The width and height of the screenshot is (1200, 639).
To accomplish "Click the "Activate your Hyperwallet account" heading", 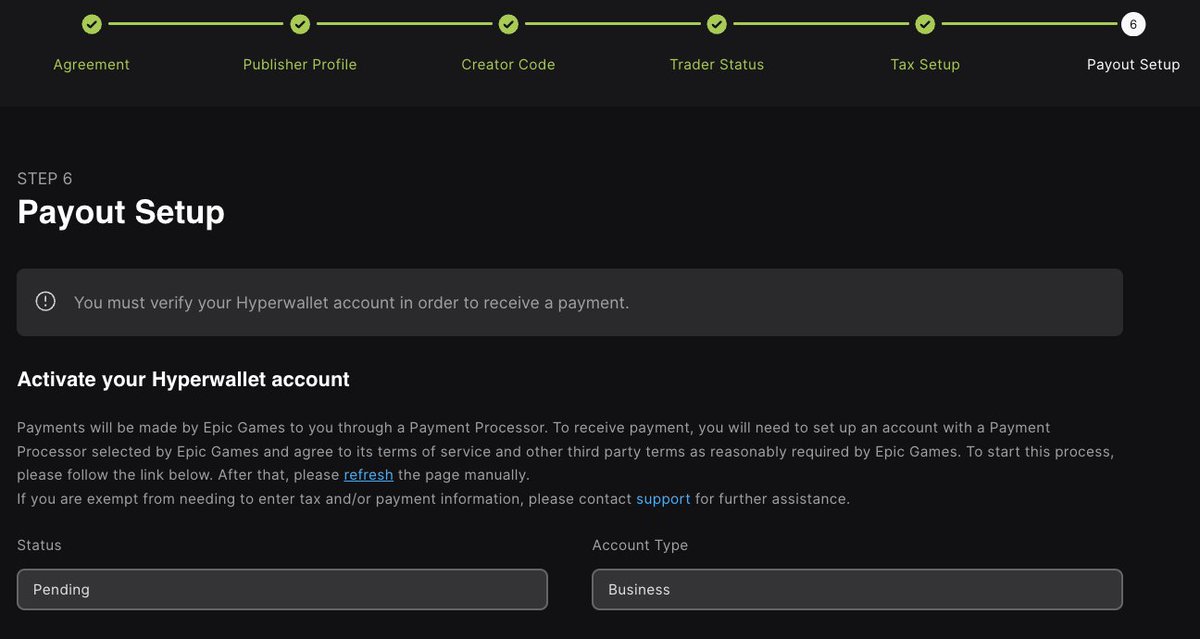I will 183,380.
